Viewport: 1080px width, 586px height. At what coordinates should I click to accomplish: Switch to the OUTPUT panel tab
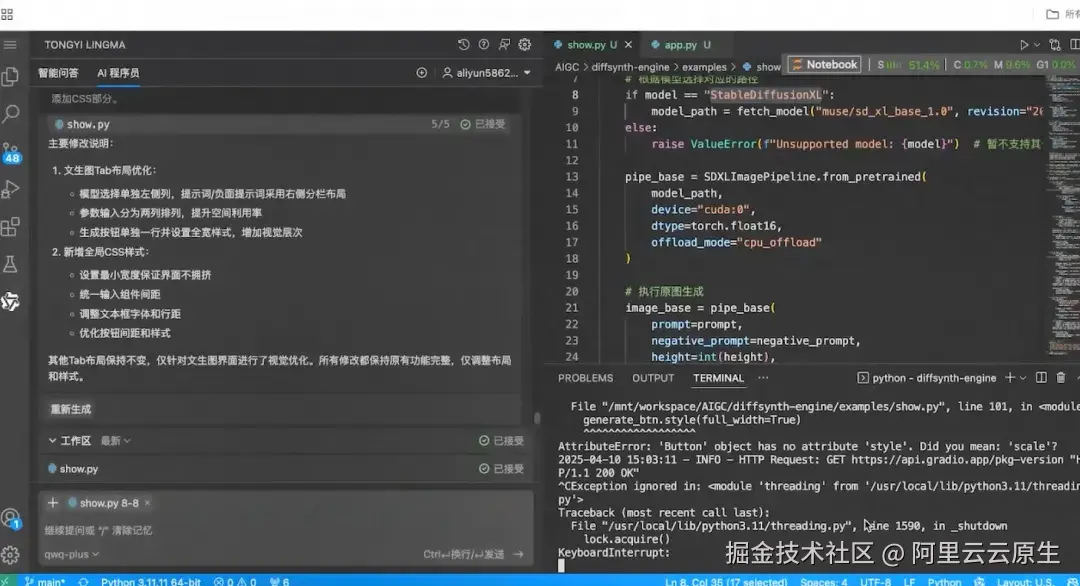[x=652, y=378]
